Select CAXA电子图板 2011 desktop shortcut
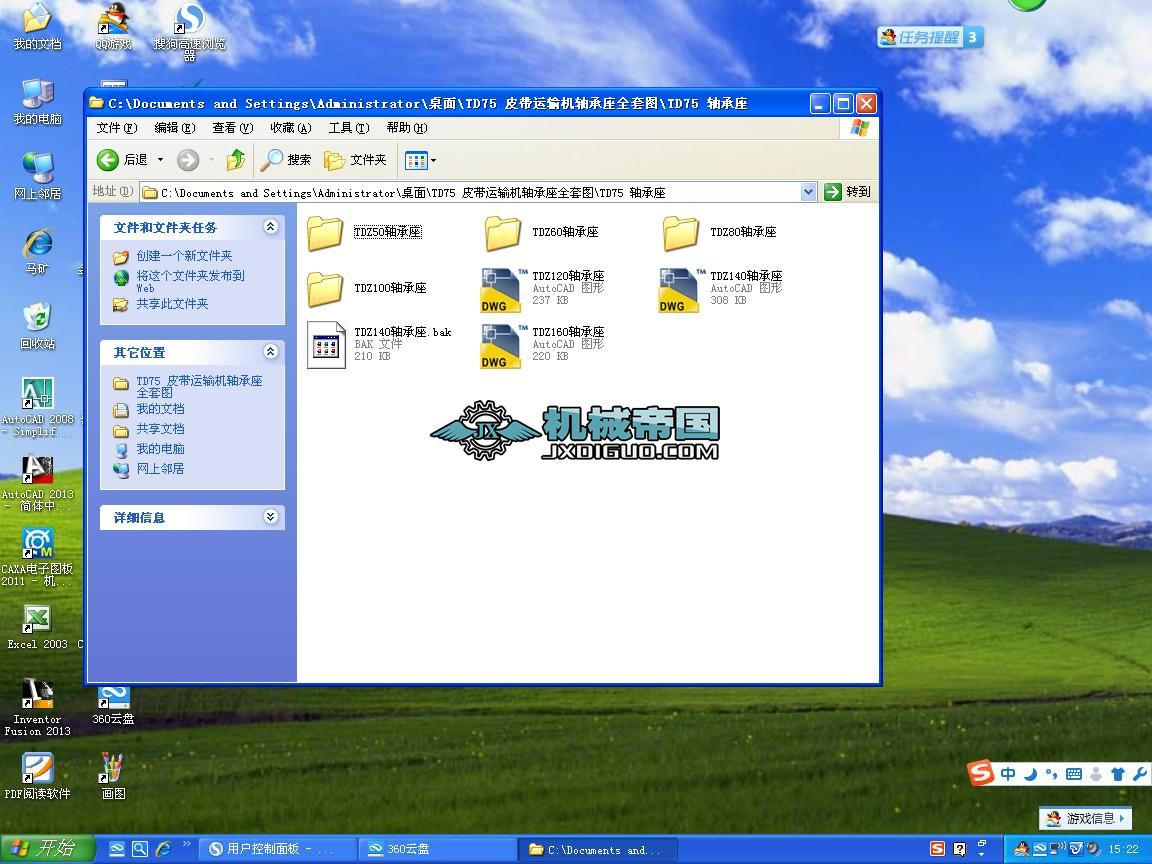 pos(37,557)
